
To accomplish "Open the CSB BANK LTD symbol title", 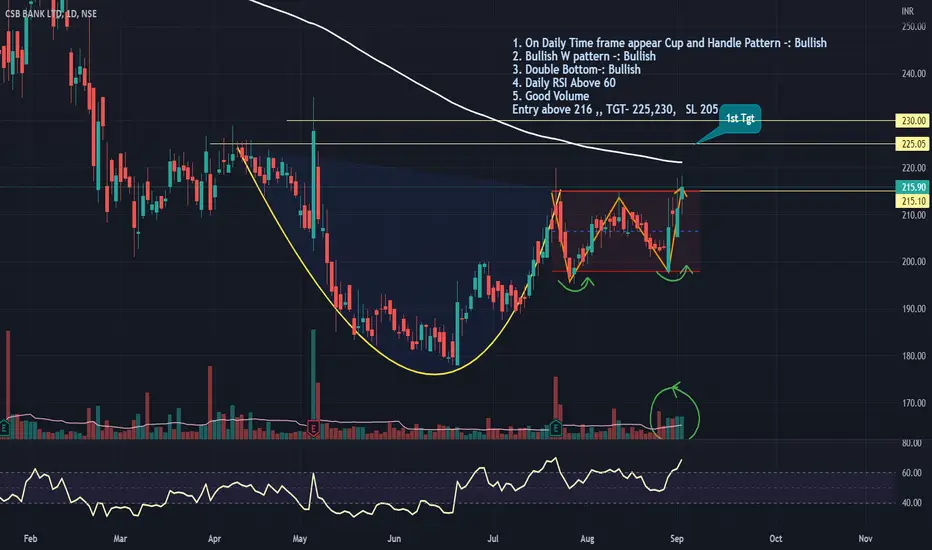I will 51,13.
